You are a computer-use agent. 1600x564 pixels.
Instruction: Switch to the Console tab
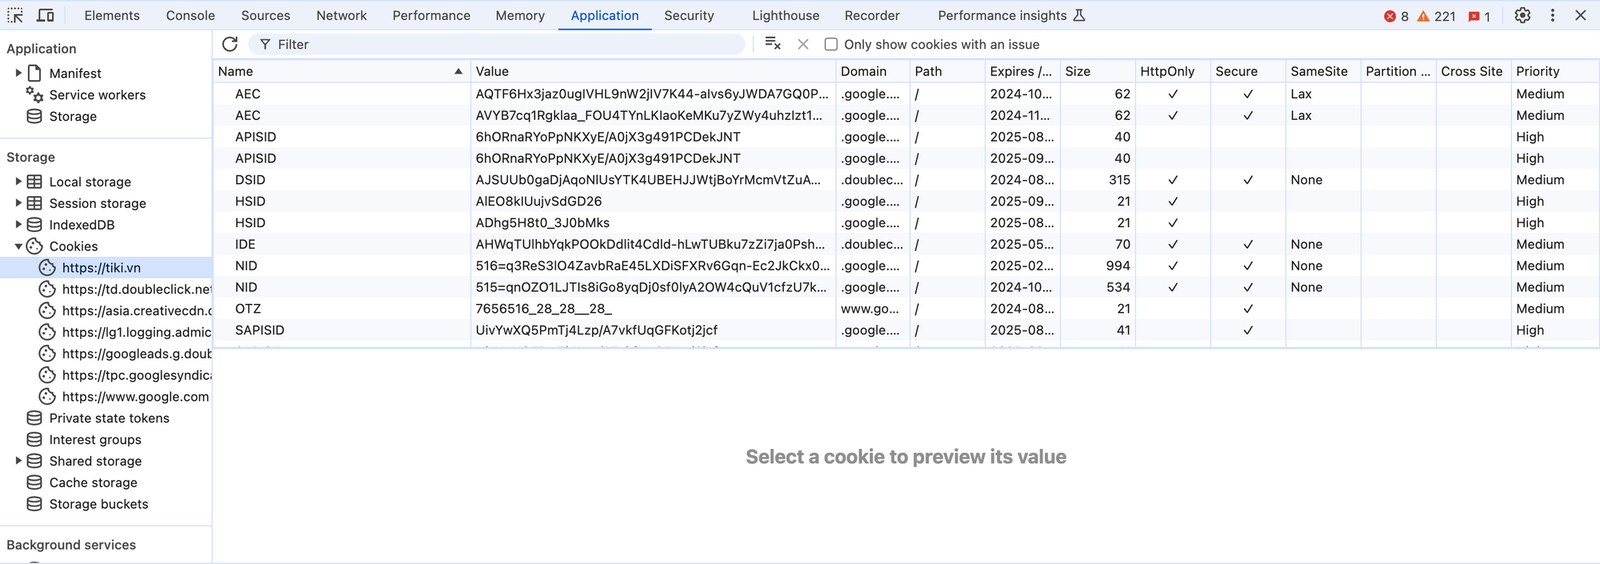[x=190, y=15]
